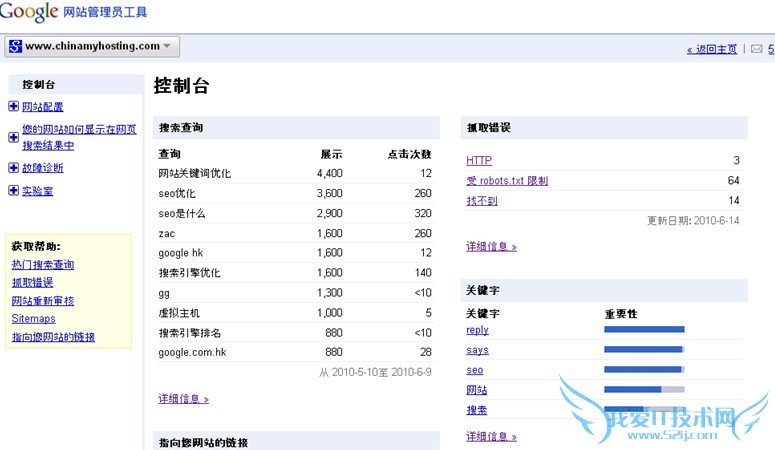Image resolution: width=775 pixels, height=450 pixels.
Task: Open the envelope messages icon
Action: coord(757,48)
